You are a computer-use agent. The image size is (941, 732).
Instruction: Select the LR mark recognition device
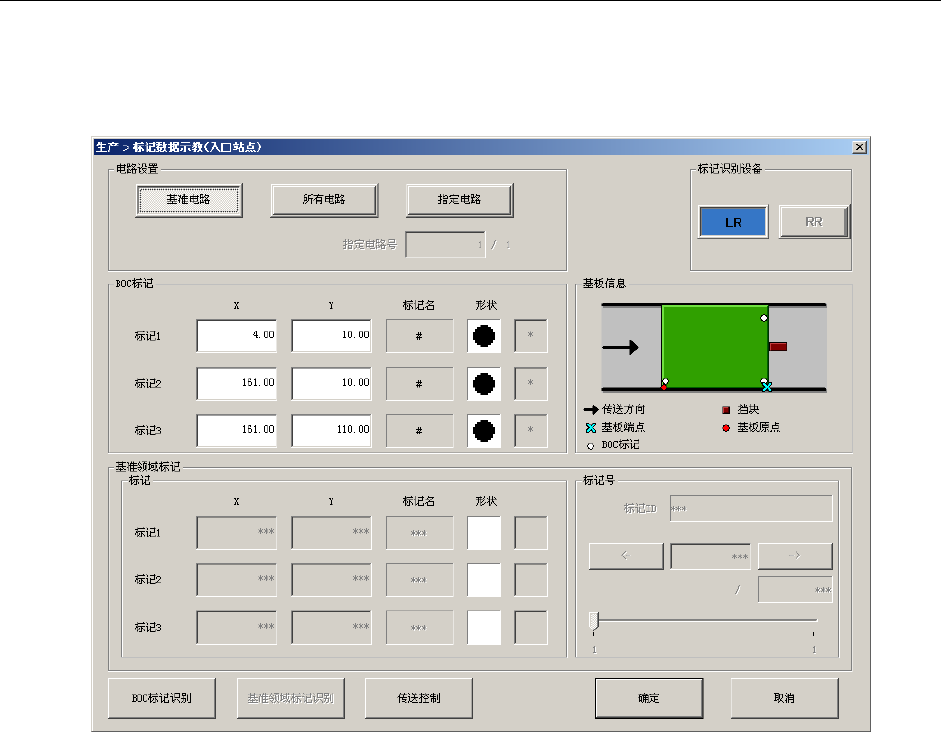[x=733, y=222]
